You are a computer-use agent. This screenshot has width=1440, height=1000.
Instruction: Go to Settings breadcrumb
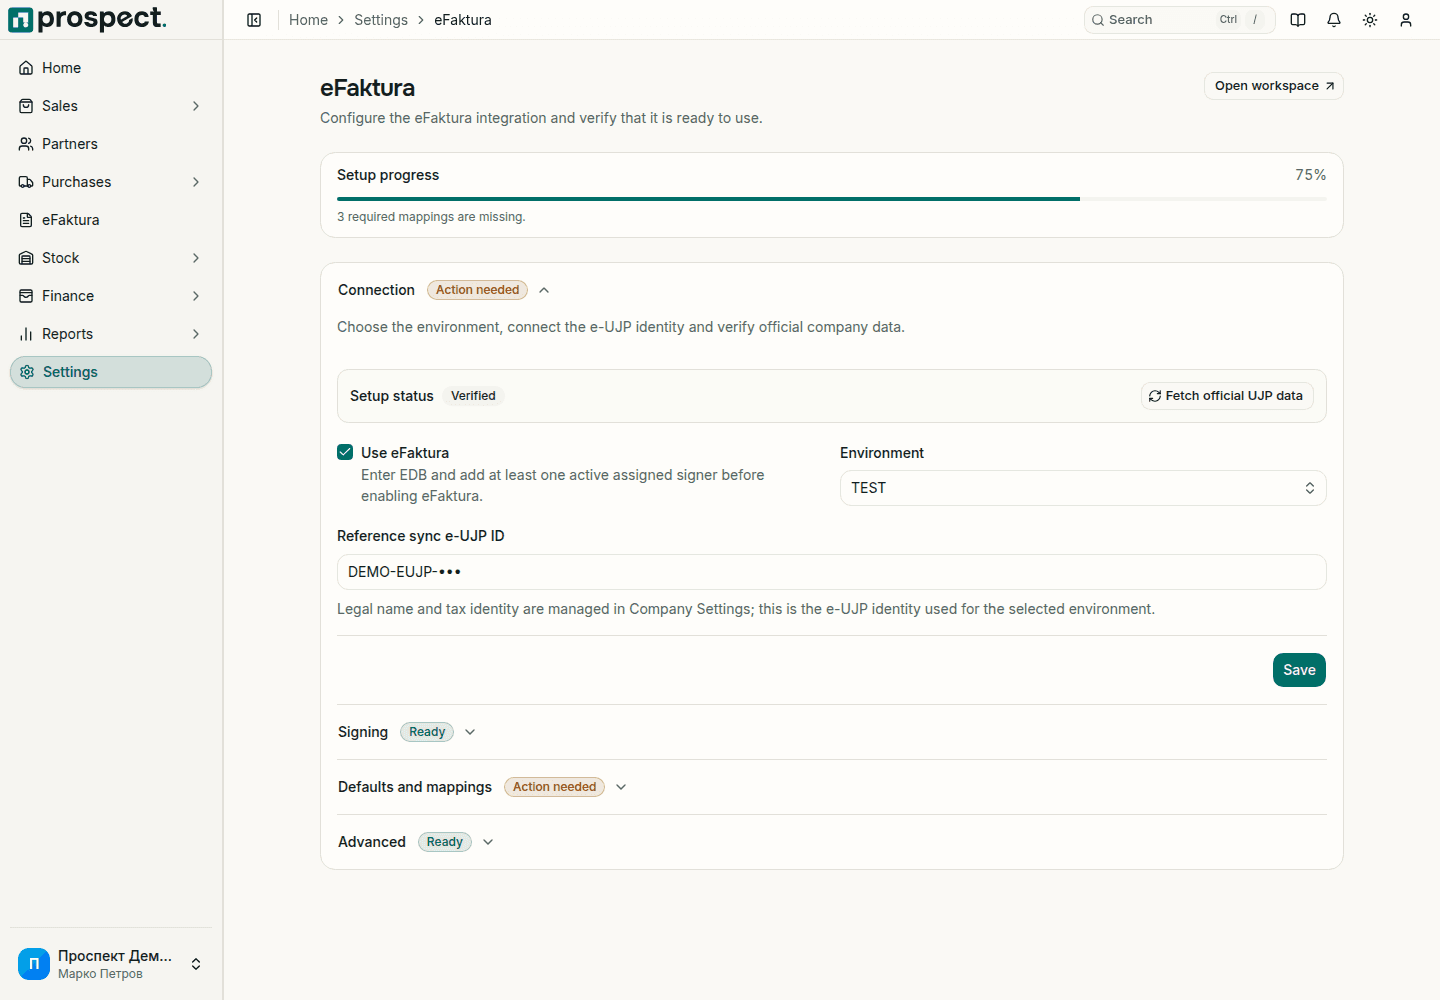381,20
